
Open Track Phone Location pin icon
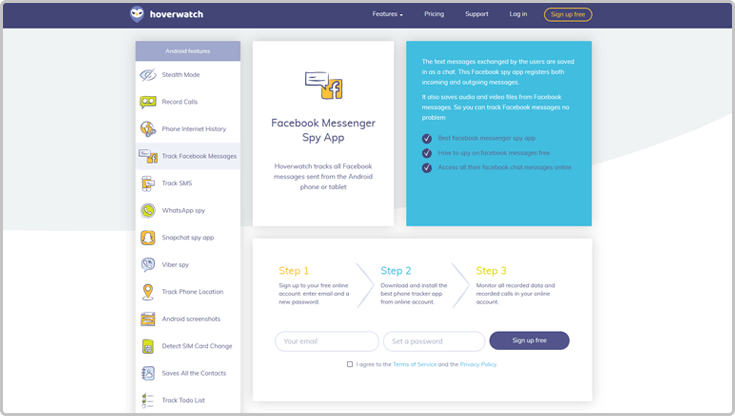(x=147, y=292)
